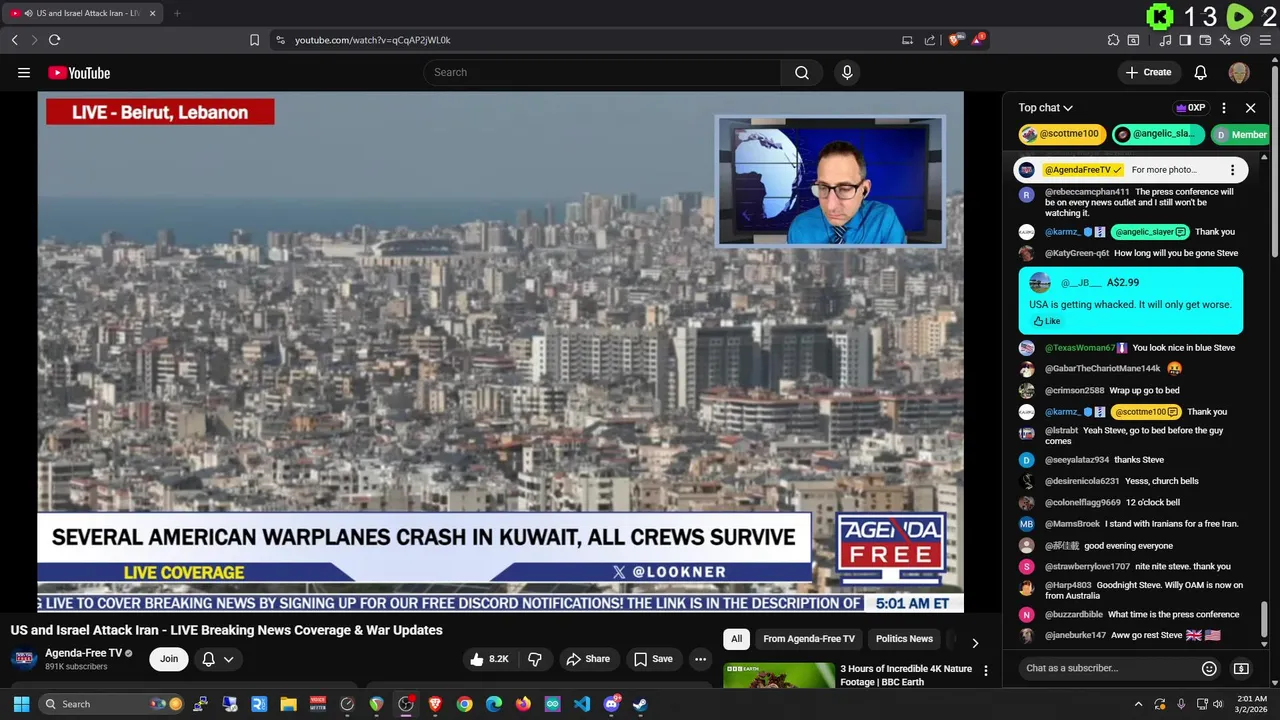Select the Member chip in chat
This screenshot has width=1280, height=720.
coord(1240,134)
